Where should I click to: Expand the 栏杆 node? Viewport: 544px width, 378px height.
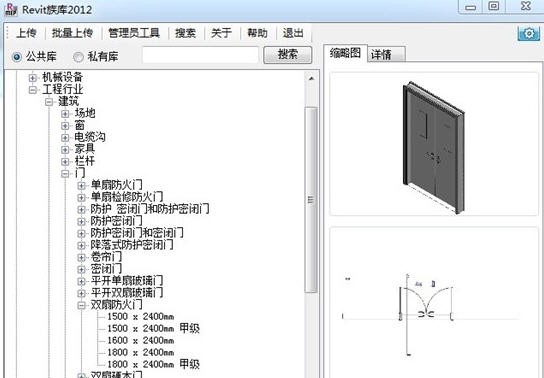click(x=65, y=161)
